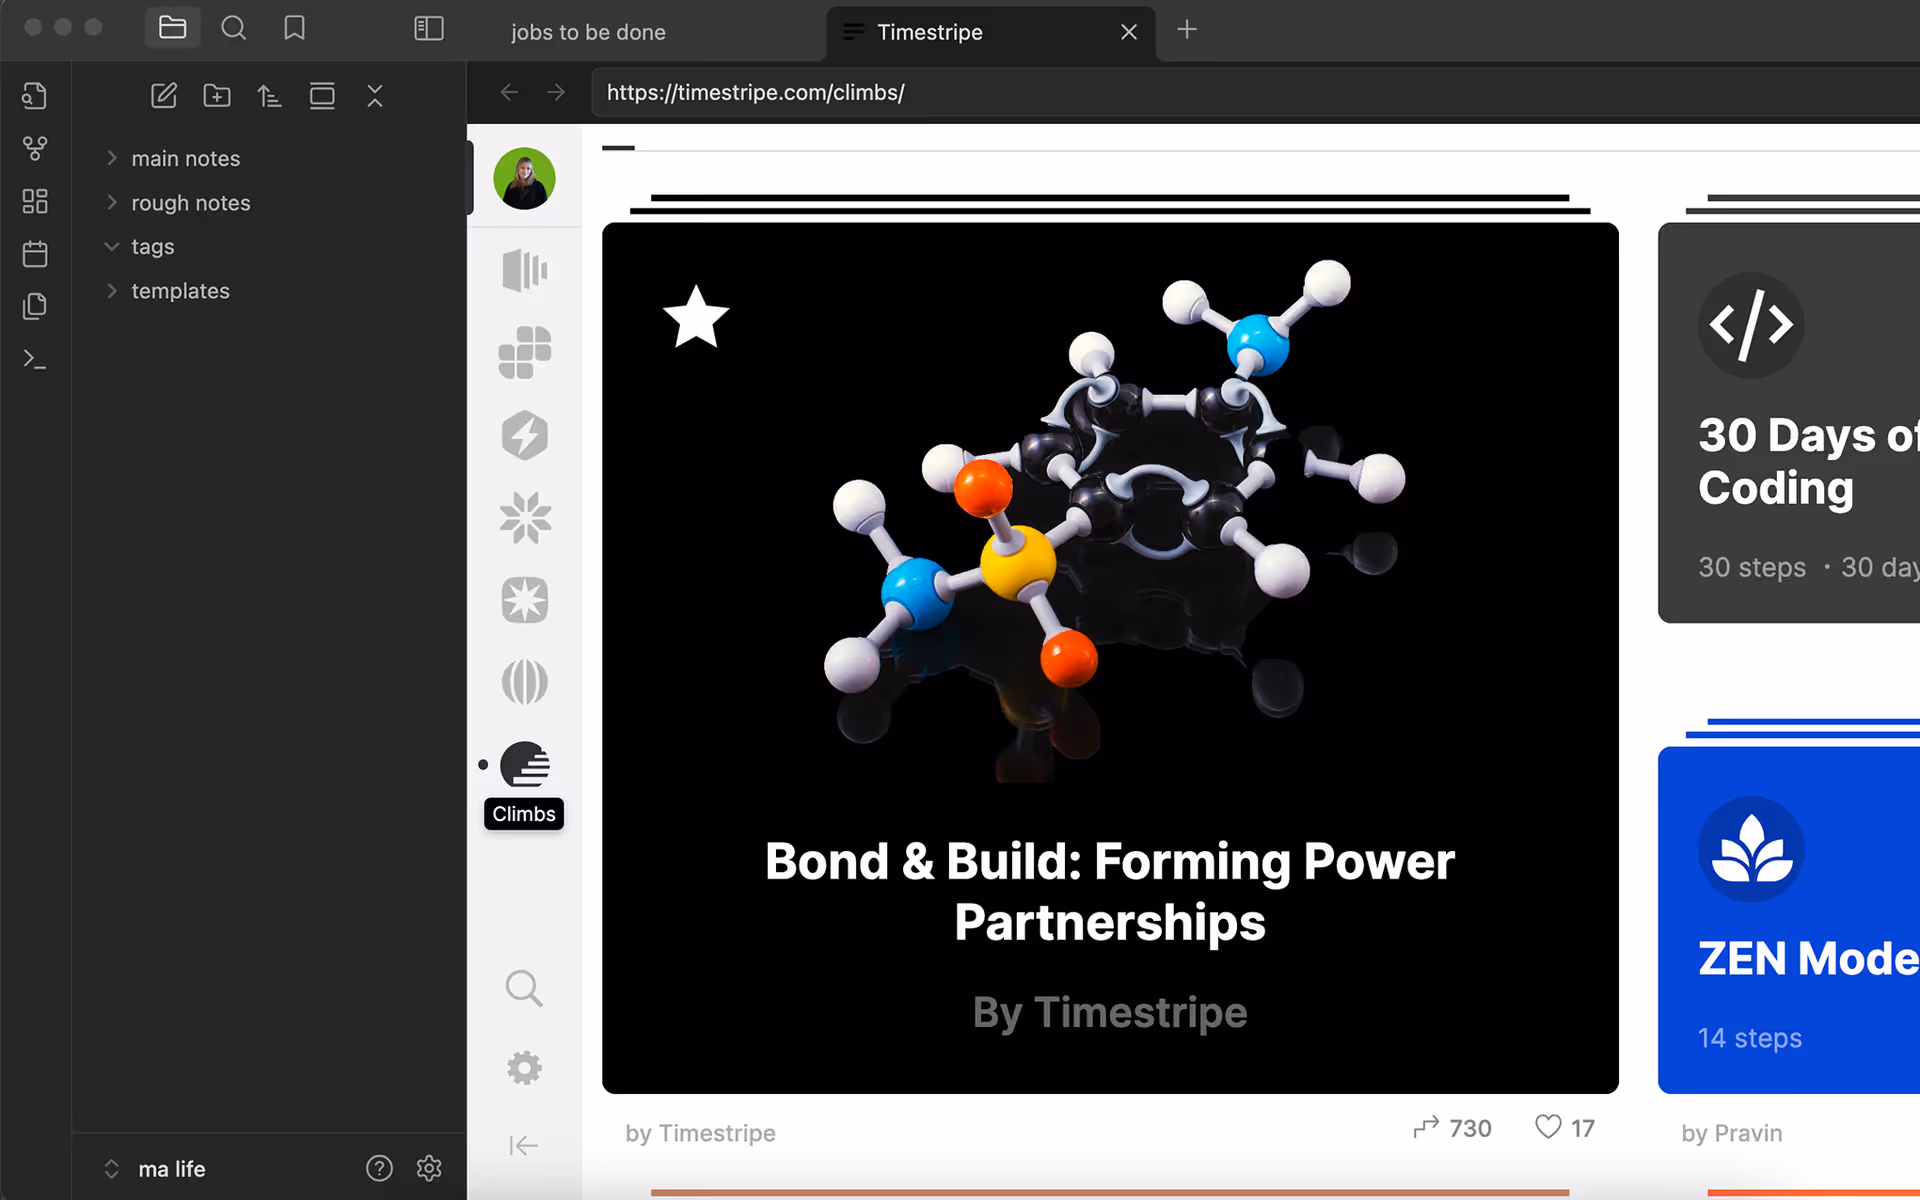Open the ZEN Mode climb card
This screenshot has height=1200, width=1920.
coord(1789,920)
